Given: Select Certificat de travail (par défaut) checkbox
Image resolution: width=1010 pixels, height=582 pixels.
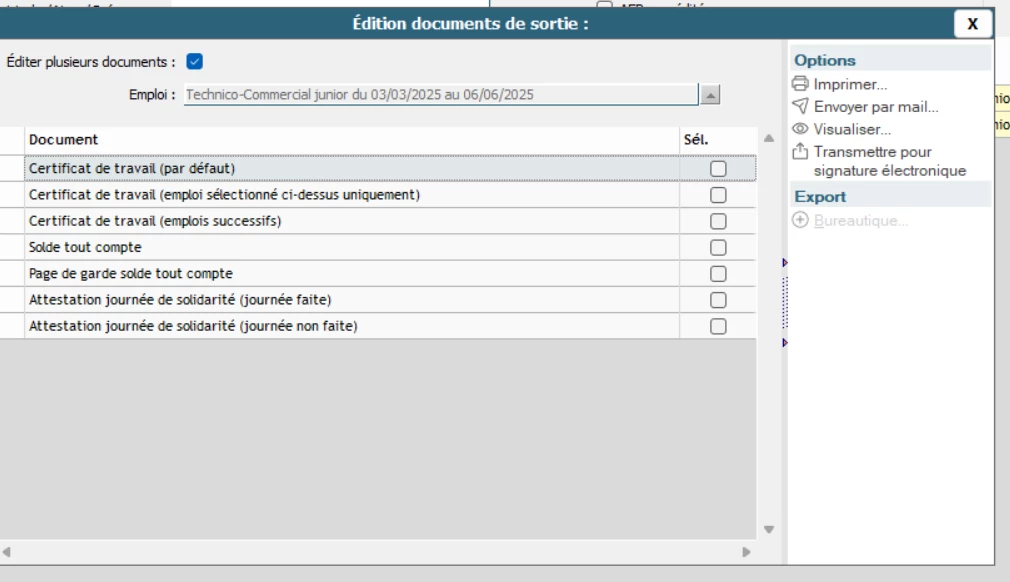Looking at the screenshot, I should pos(718,169).
